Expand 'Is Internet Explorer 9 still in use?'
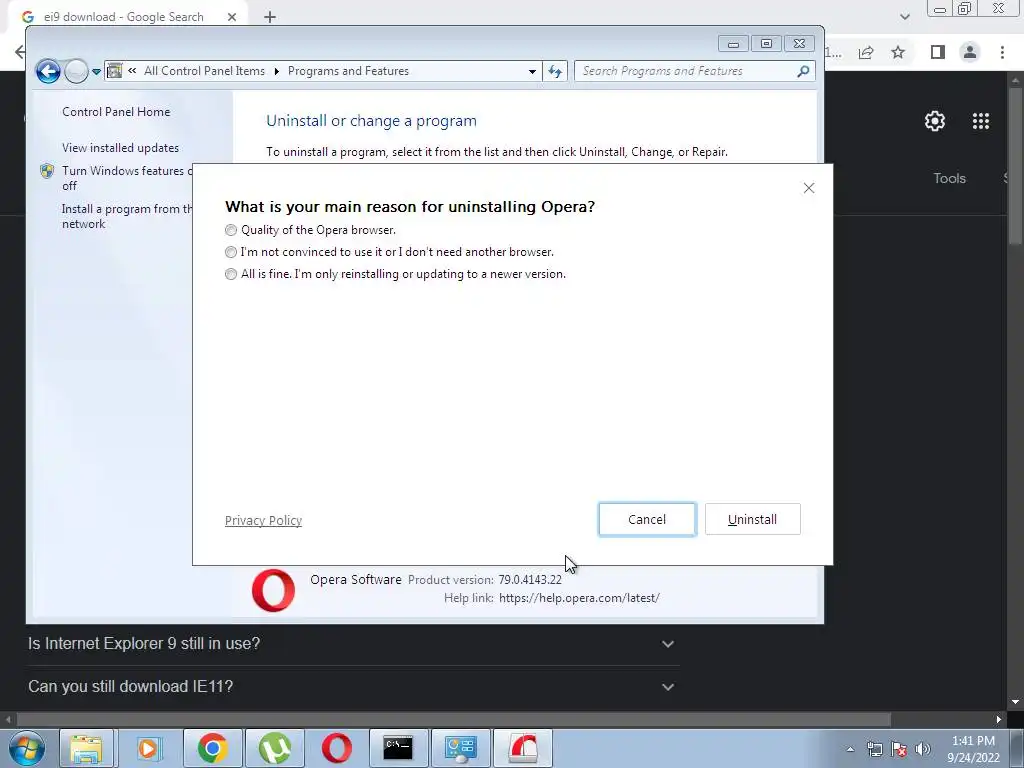Image resolution: width=1024 pixels, height=768 pixels. click(351, 644)
